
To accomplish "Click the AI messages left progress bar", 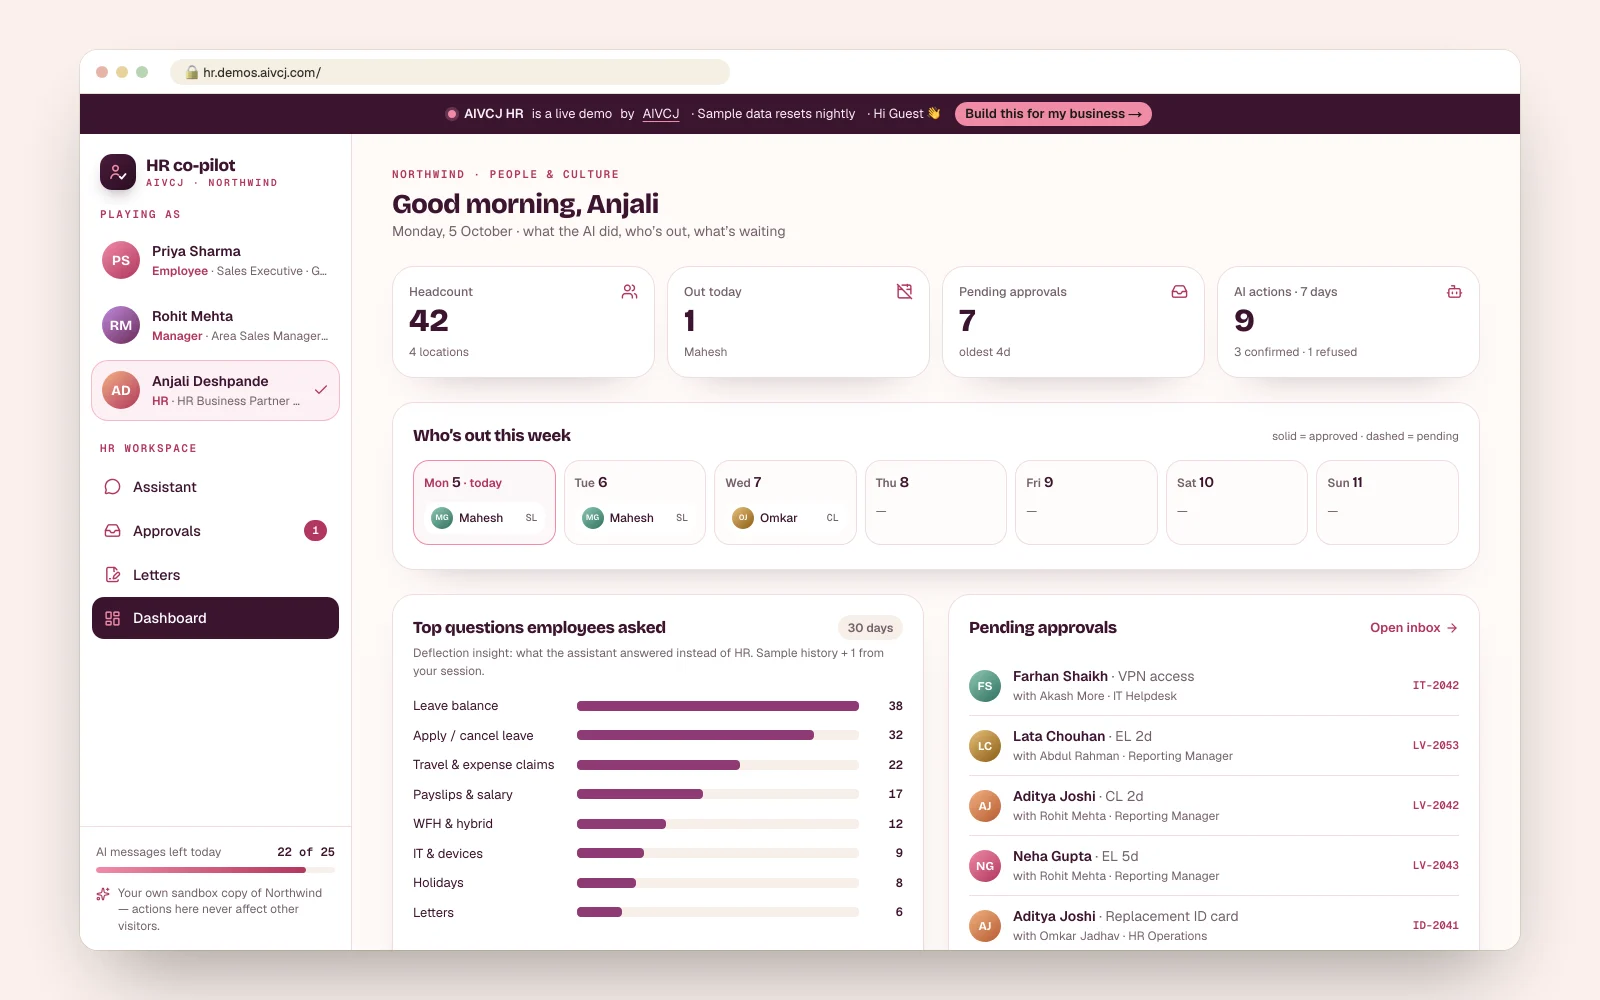I will (215, 870).
